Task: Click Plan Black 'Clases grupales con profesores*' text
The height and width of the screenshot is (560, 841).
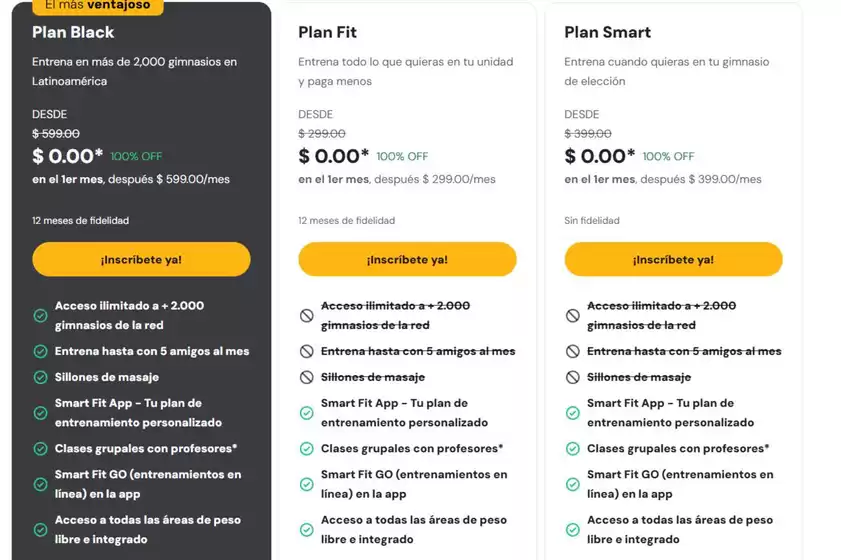Action: coord(146,449)
